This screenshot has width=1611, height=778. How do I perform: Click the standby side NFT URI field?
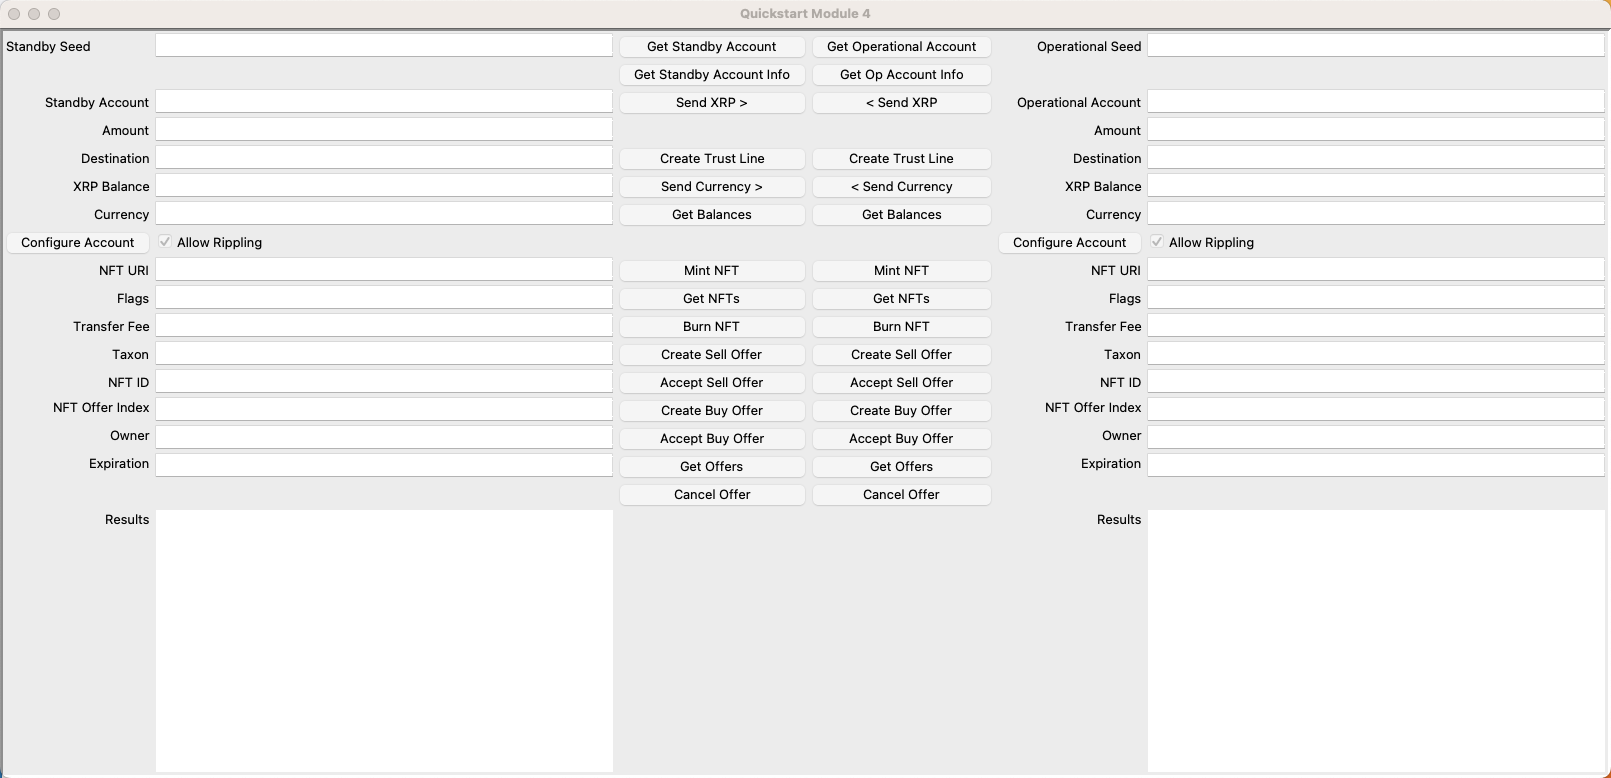tap(383, 270)
